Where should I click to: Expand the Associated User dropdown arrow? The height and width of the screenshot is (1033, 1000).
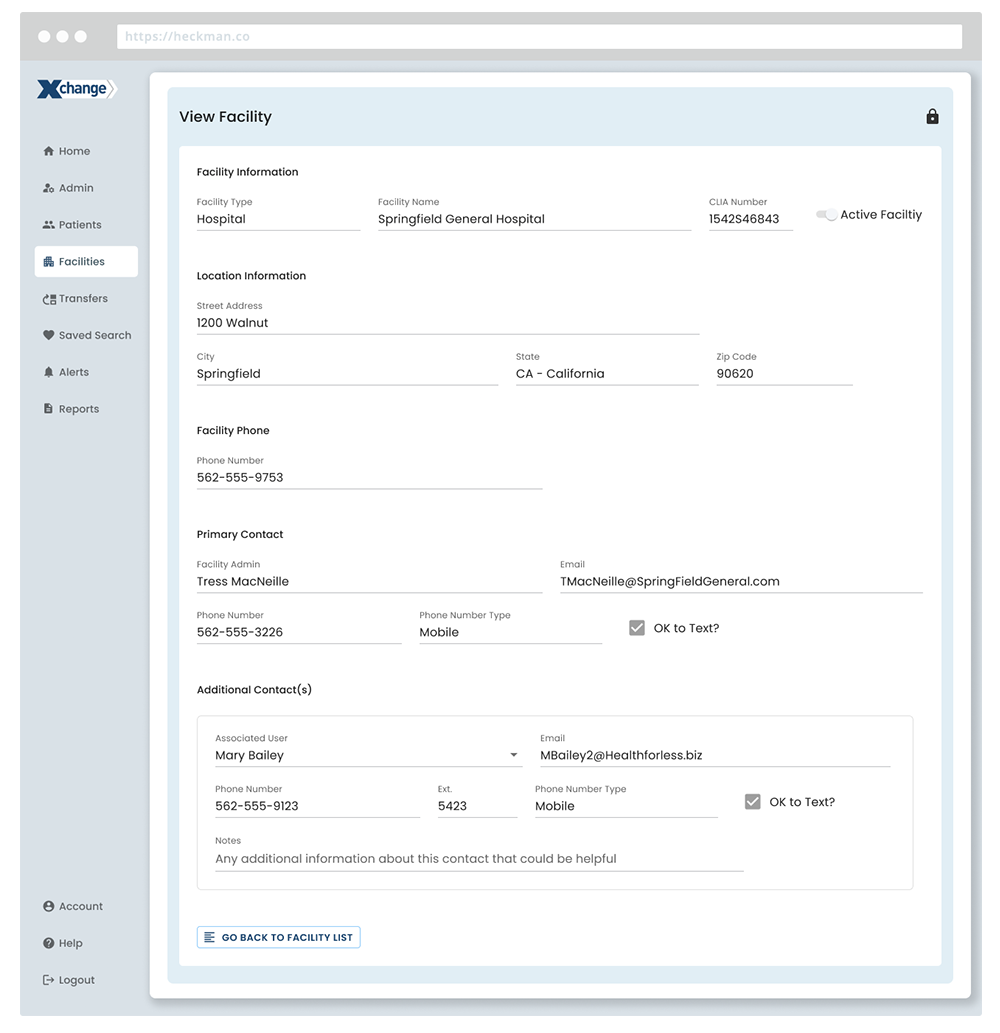514,756
